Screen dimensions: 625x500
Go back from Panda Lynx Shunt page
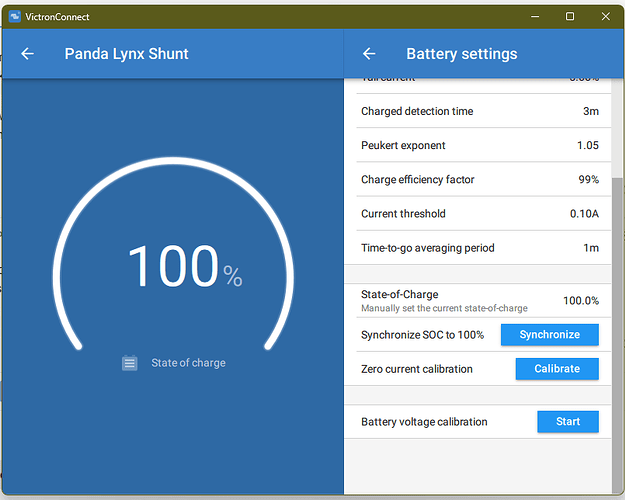pos(27,54)
